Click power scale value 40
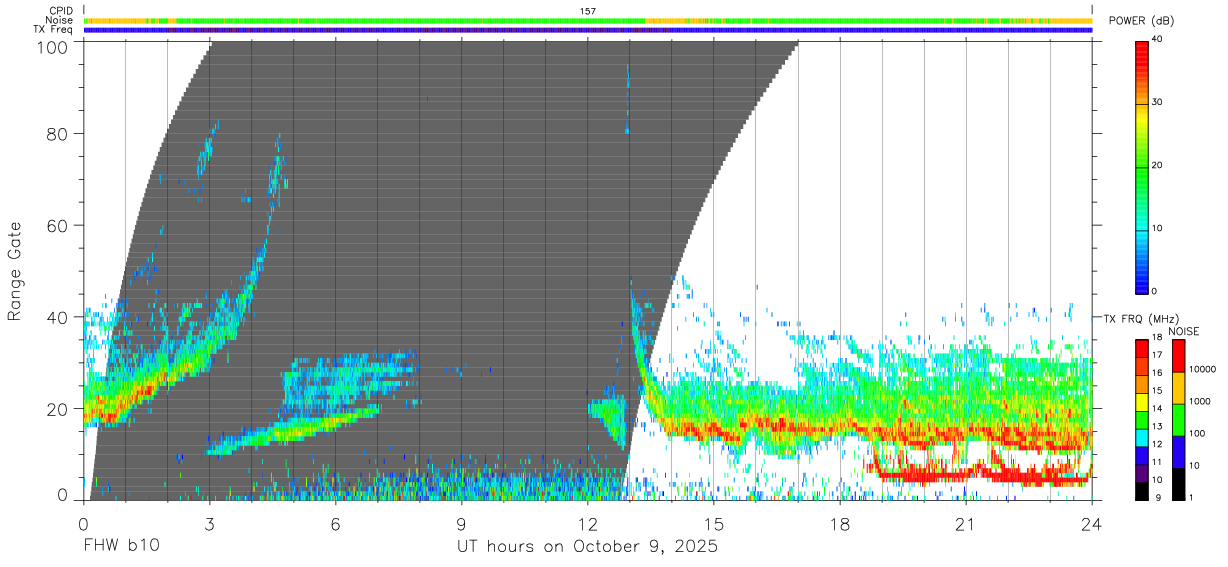The width and height of the screenshot is (1228, 567). coord(1157,39)
